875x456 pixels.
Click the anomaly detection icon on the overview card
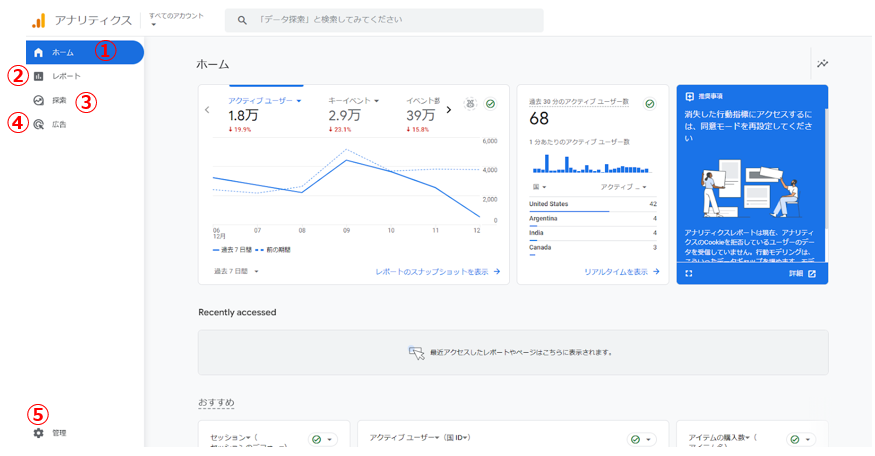pyautogui.click(x=470, y=104)
